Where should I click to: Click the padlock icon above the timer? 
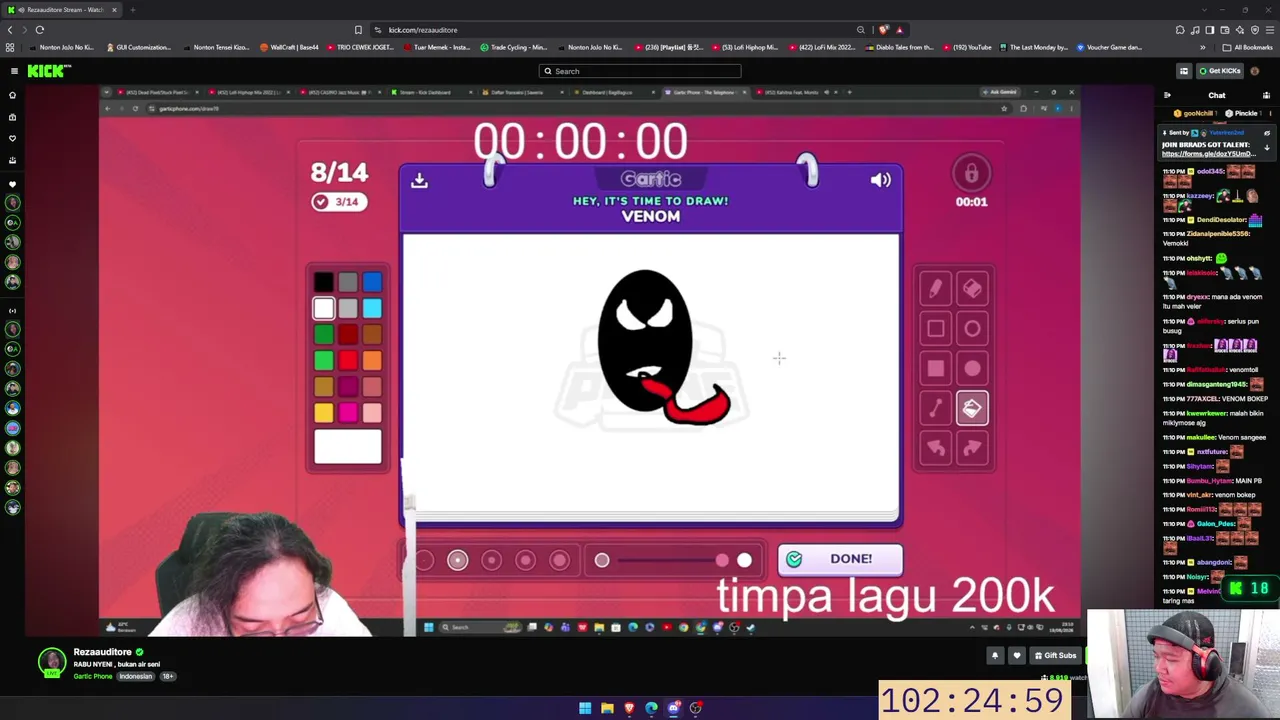point(971,174)
